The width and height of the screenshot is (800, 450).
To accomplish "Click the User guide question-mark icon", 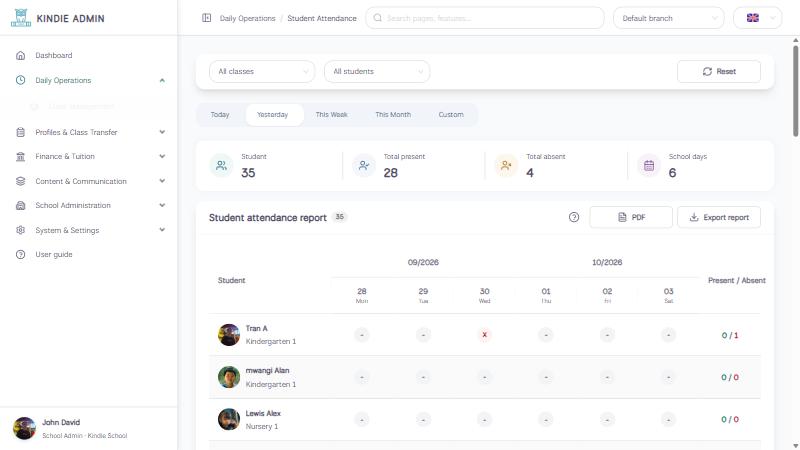I will 20,255.
